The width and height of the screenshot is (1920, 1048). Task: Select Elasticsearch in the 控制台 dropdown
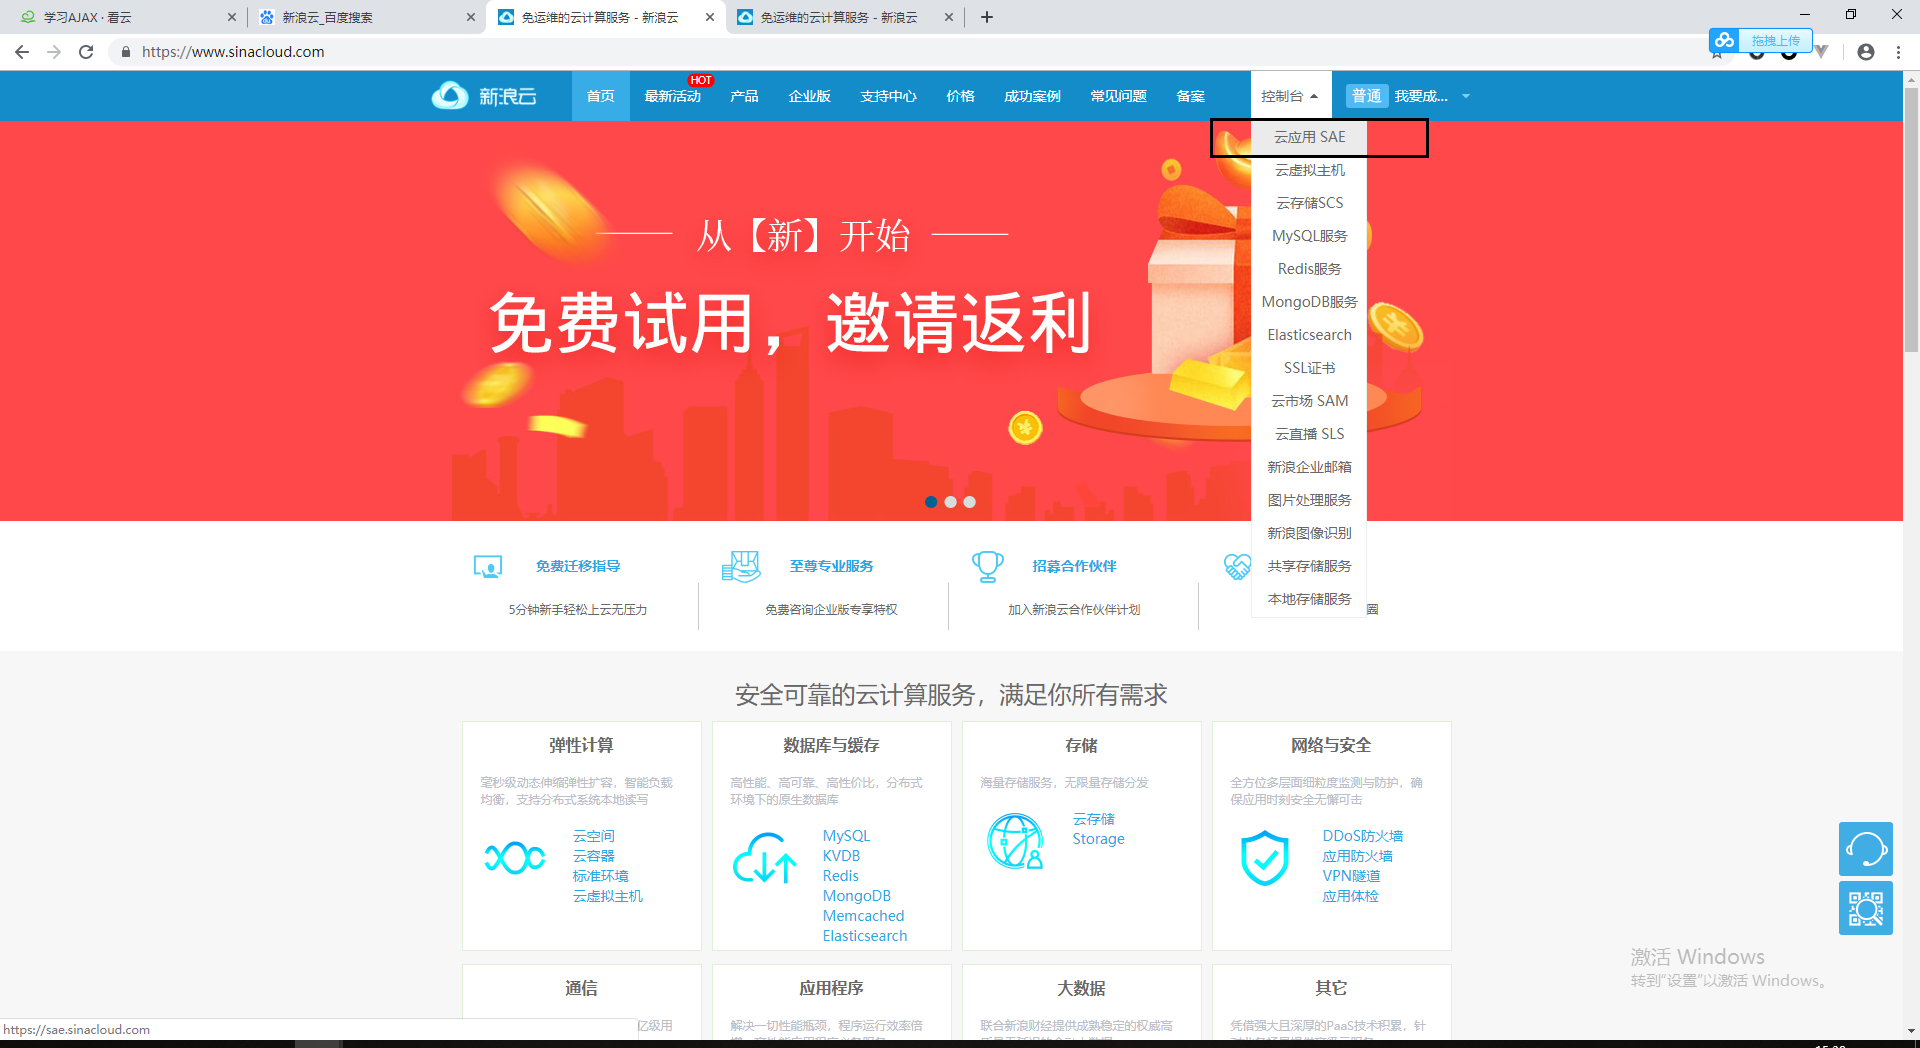[1309, 335]
